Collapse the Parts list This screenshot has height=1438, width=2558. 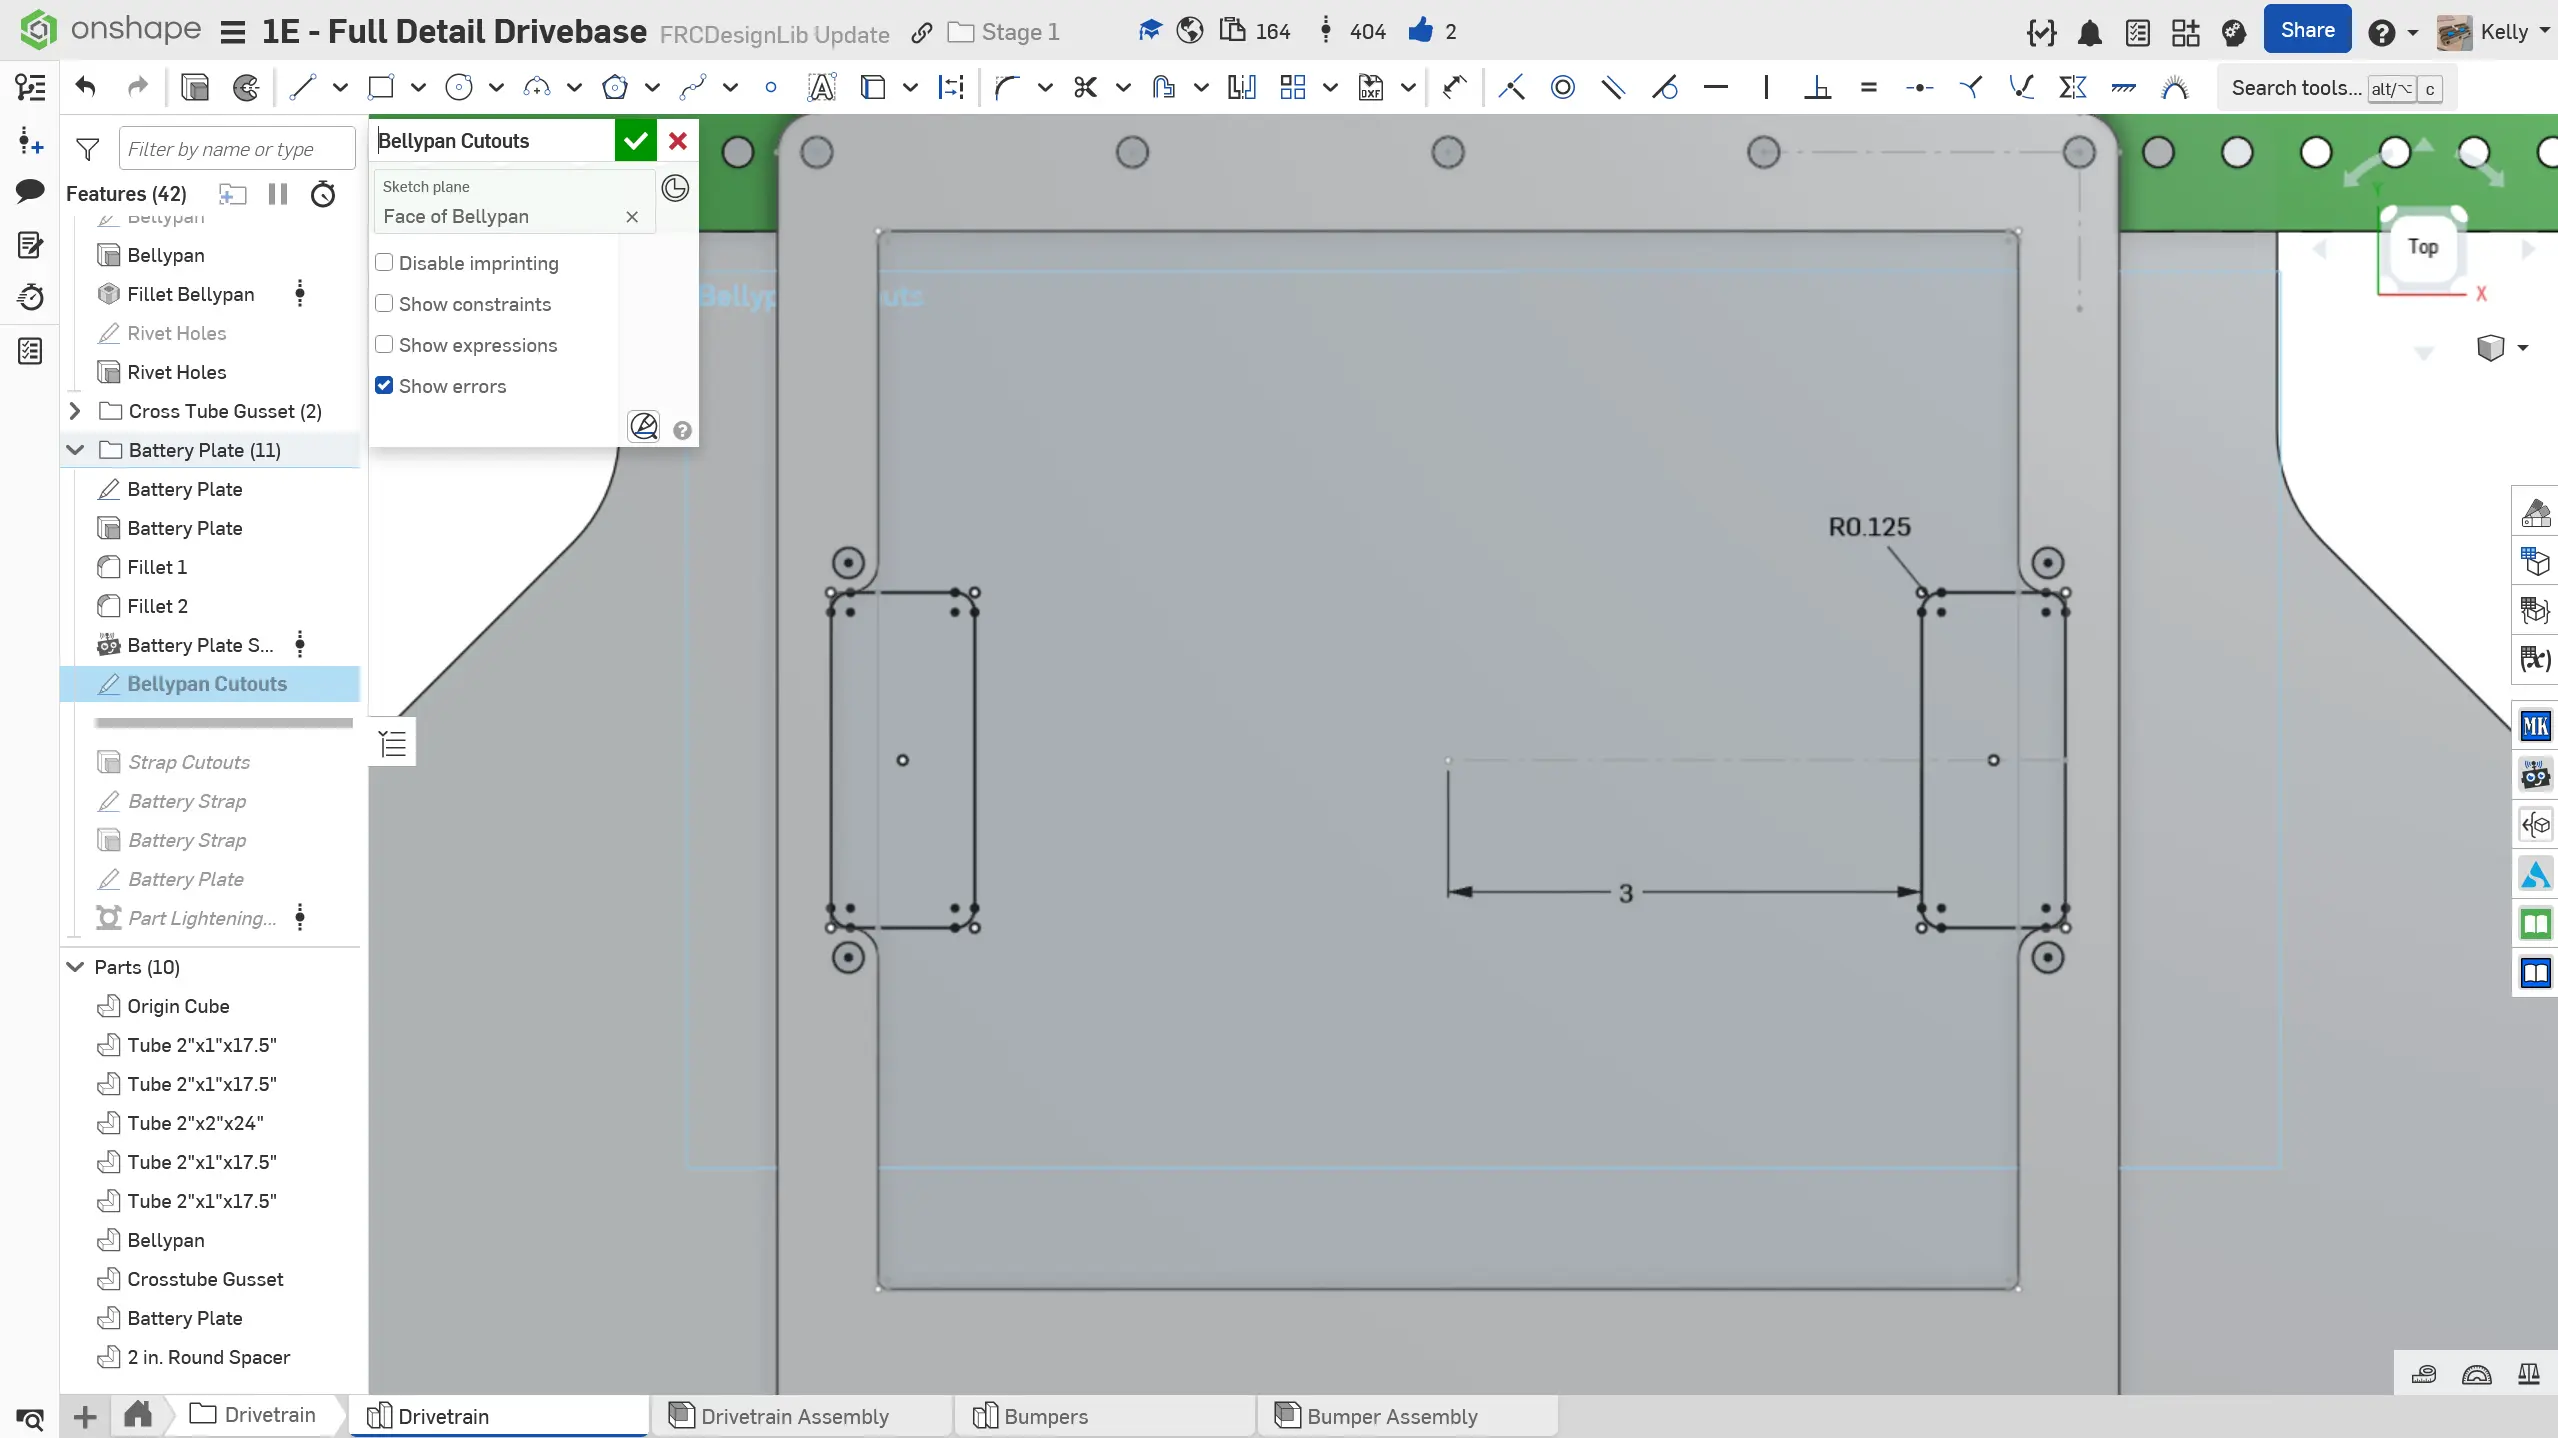75,967
